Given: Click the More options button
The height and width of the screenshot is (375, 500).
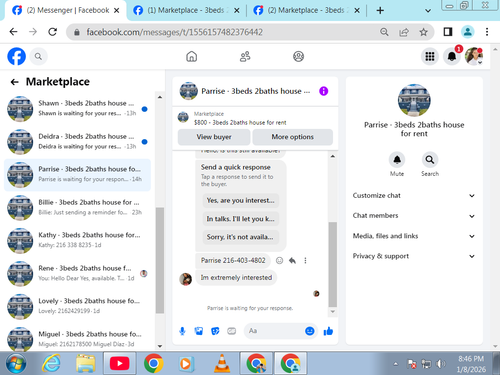Looking at the screenshot, I should click(292, 137).
